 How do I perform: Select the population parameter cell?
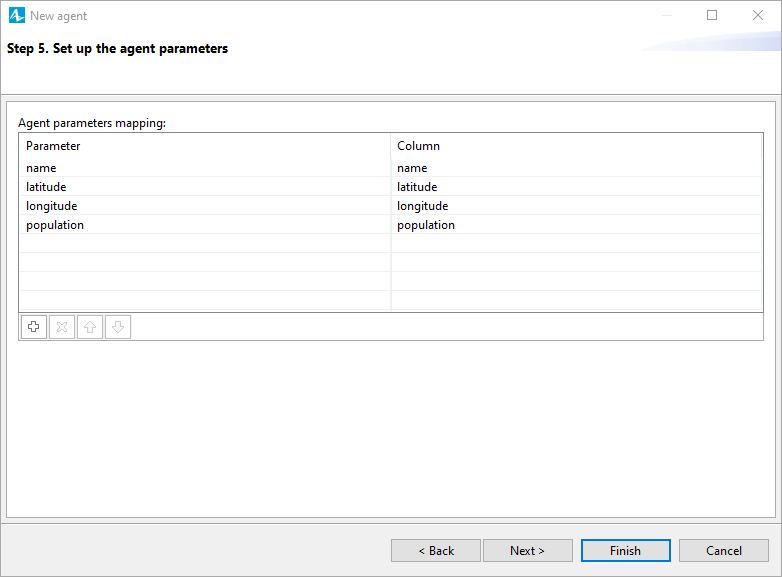click(205, 225)
